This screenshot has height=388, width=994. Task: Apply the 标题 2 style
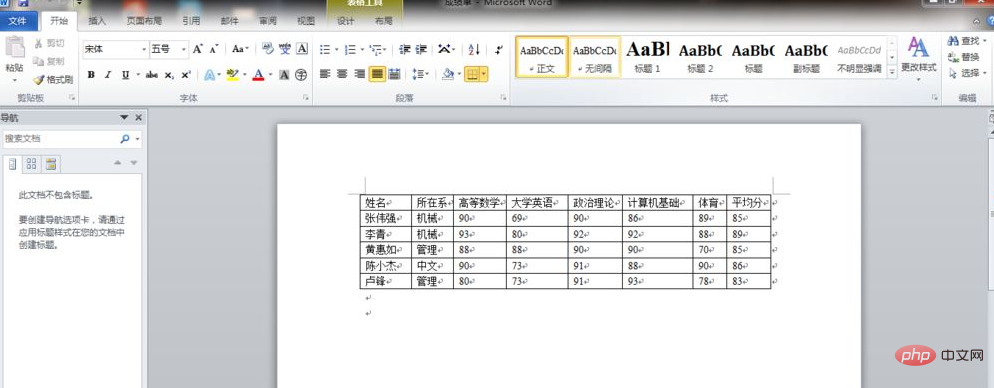click(x=700, y=56)
